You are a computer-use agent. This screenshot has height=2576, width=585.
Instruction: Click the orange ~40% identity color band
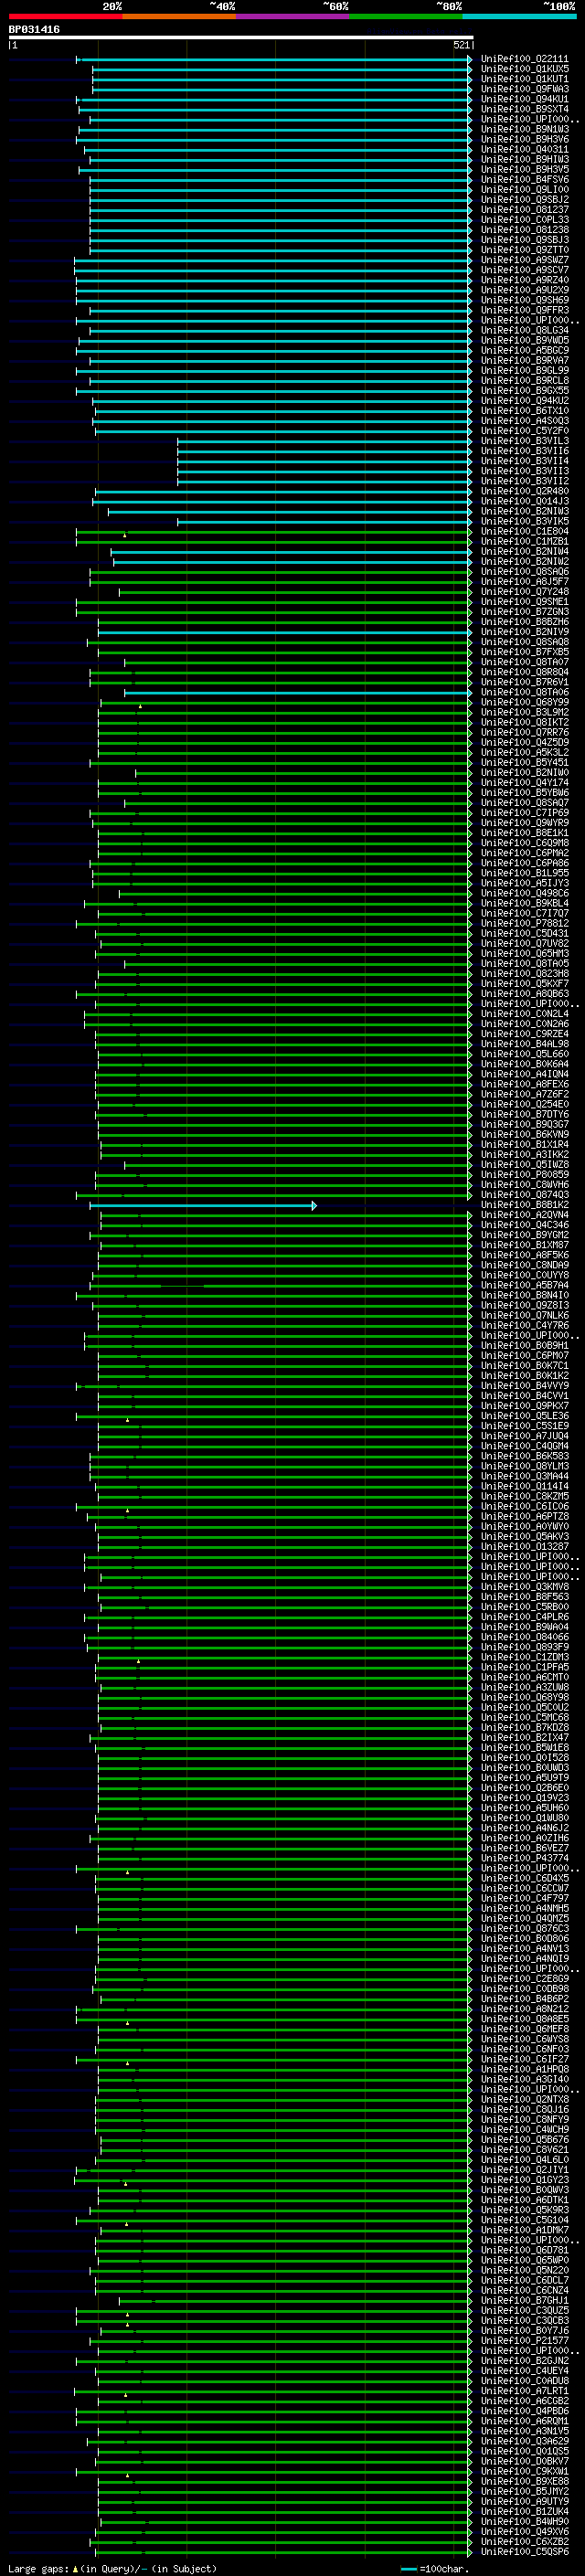179,16
